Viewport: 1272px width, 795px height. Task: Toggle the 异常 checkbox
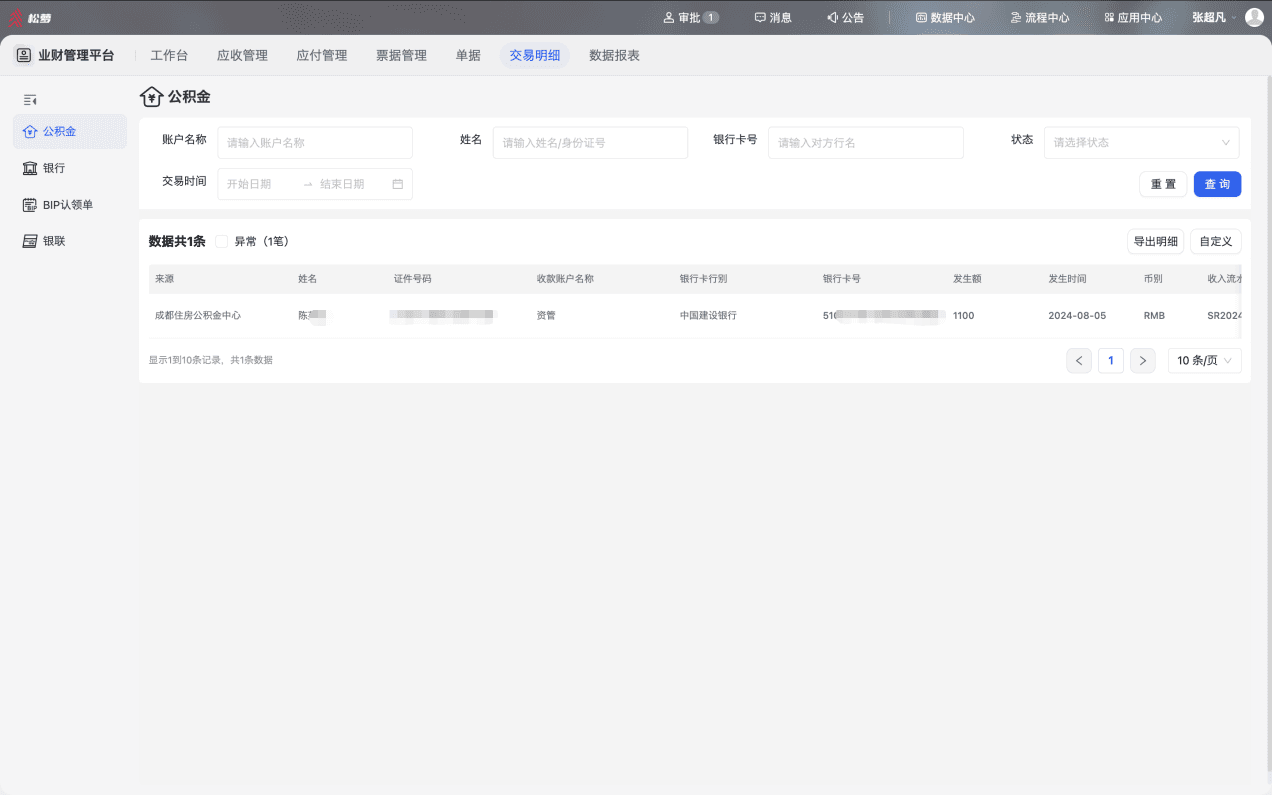tap(222, 241)
